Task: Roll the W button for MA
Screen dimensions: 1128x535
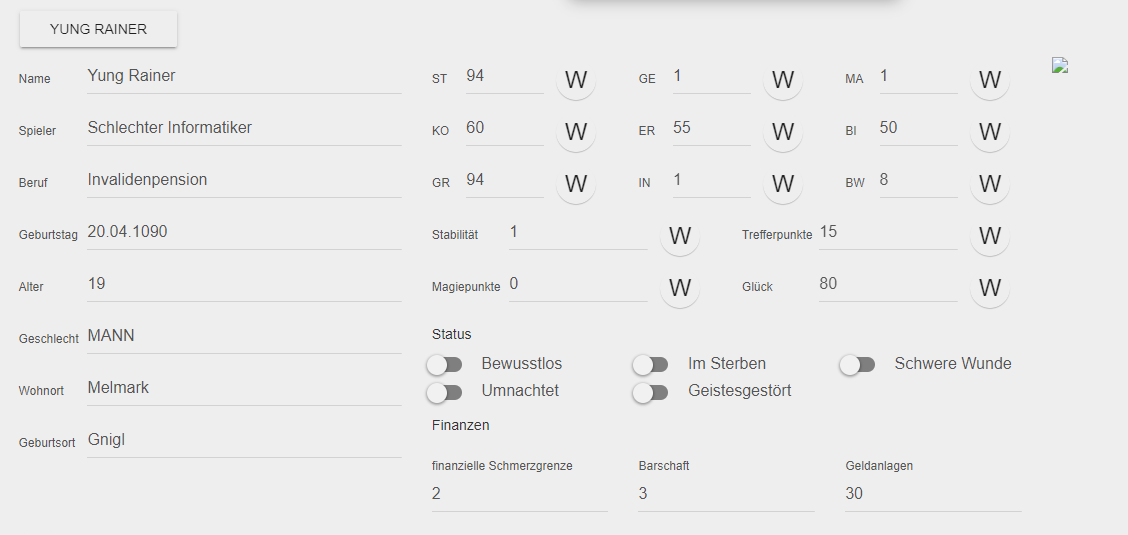Action: 990,80
